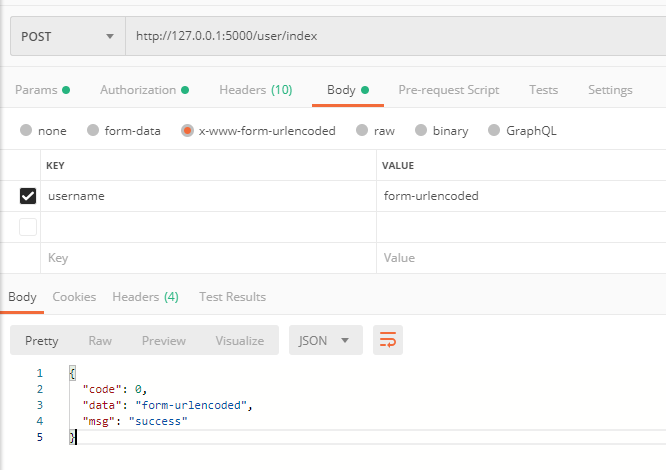Screen dimensions: 666x470
Task: Open the Authorization tab
Action: [144, 90]
